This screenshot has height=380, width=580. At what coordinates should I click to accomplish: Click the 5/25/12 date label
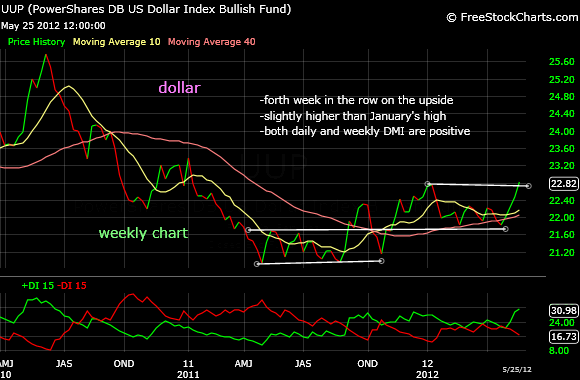517,369
